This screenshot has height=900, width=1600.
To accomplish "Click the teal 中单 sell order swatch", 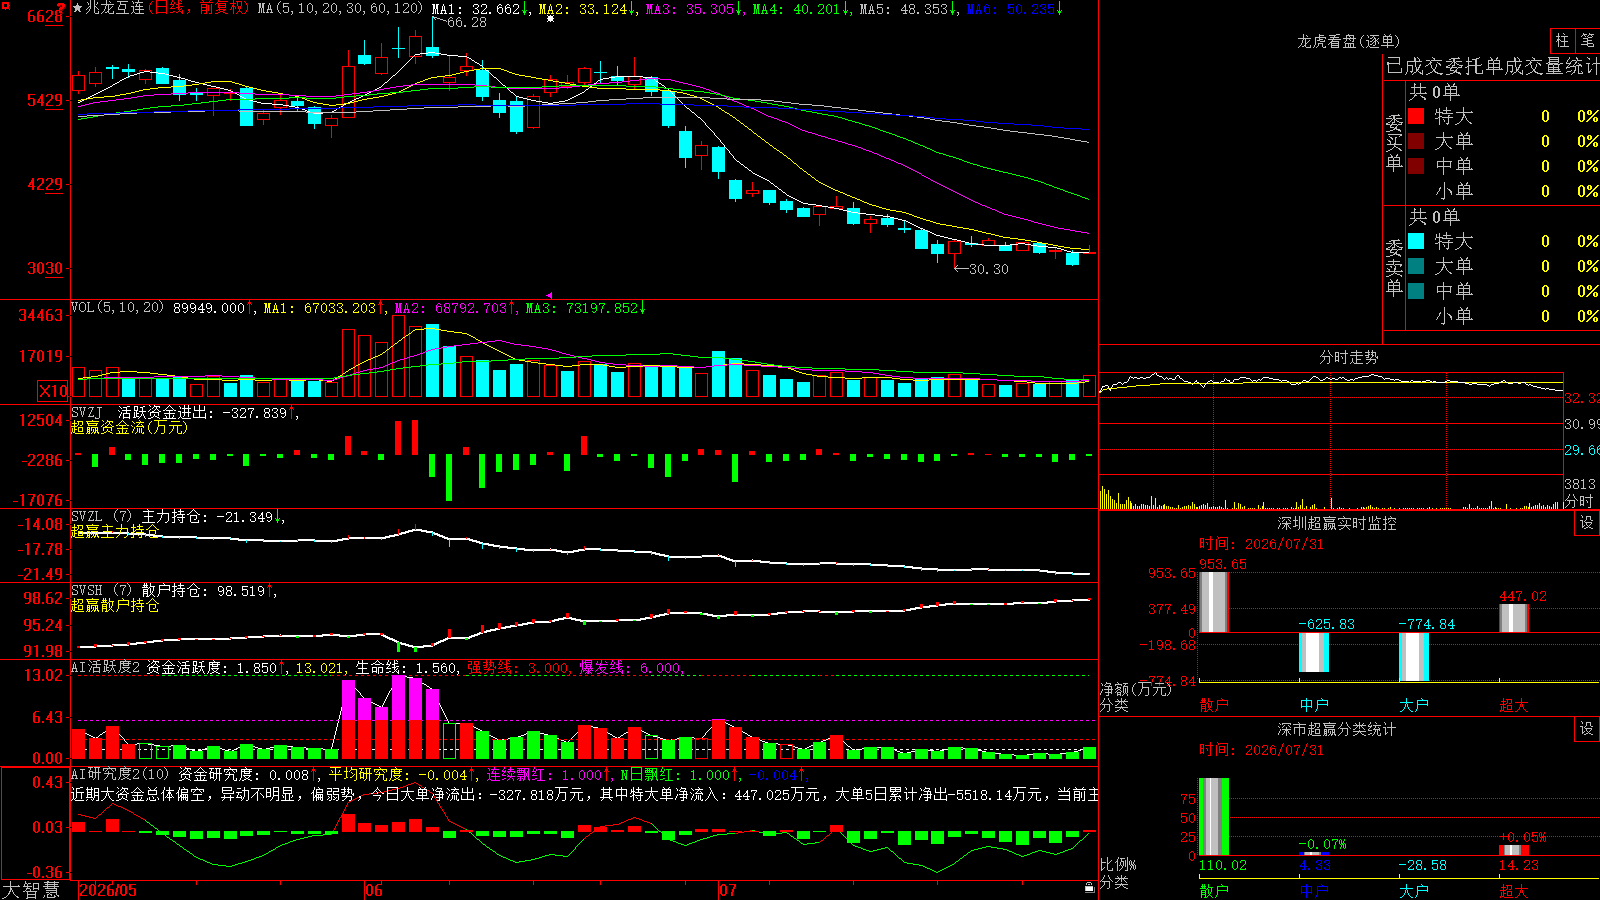I will click(1416, 291).
